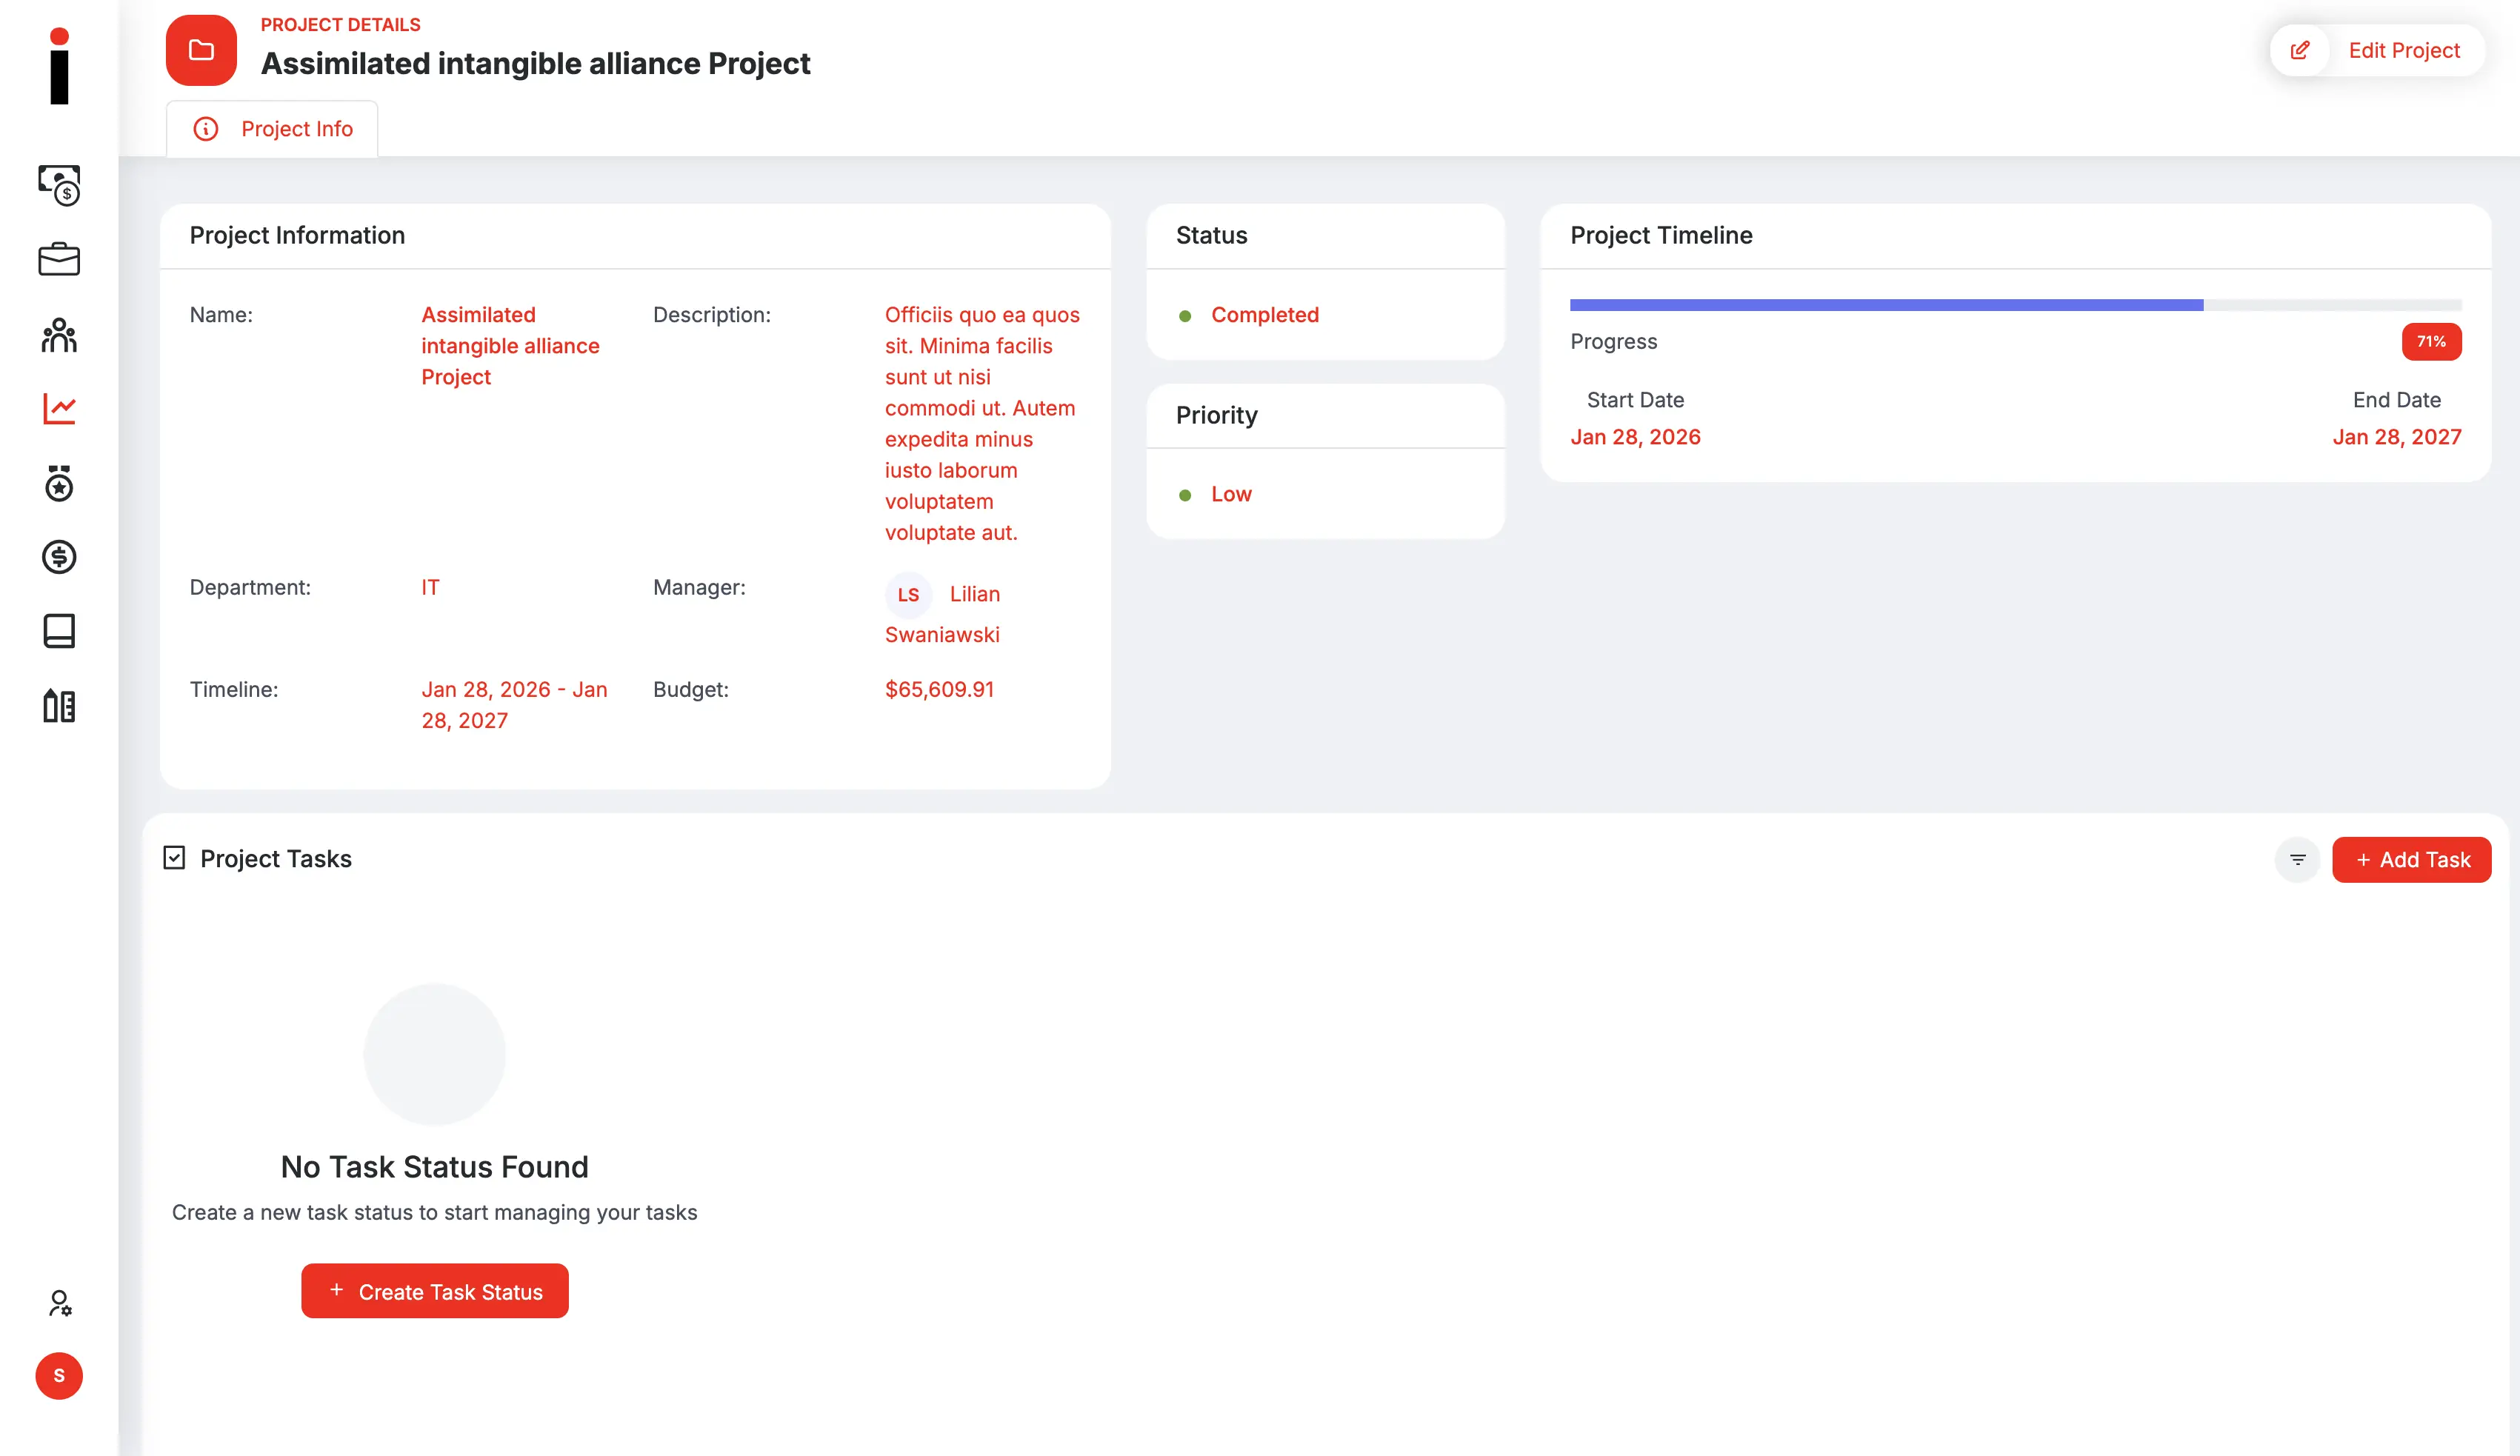Image resolution: width=2520 pixels, height=1456 pixels.
Task: Click the budget value $65,609.91
Action: [940, 689]
